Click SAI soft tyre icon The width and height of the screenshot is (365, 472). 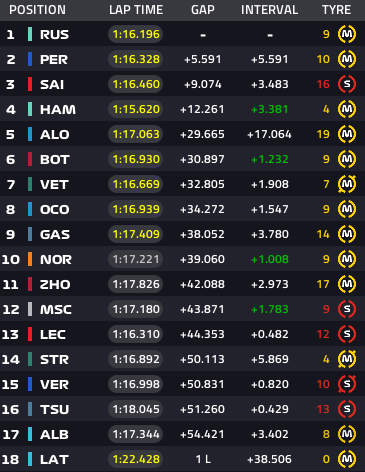pos(347,84)
